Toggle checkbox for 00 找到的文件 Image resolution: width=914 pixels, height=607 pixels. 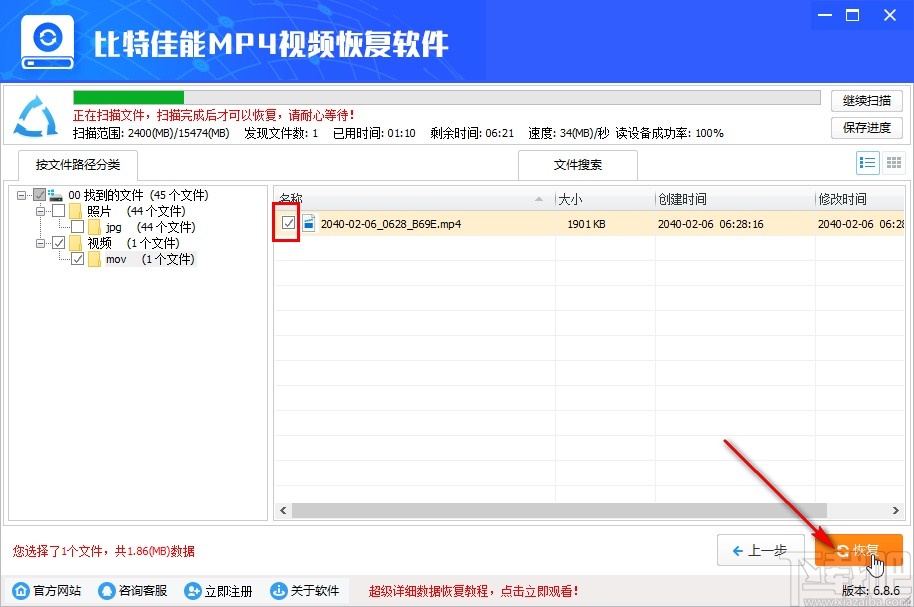coord(39,195)
